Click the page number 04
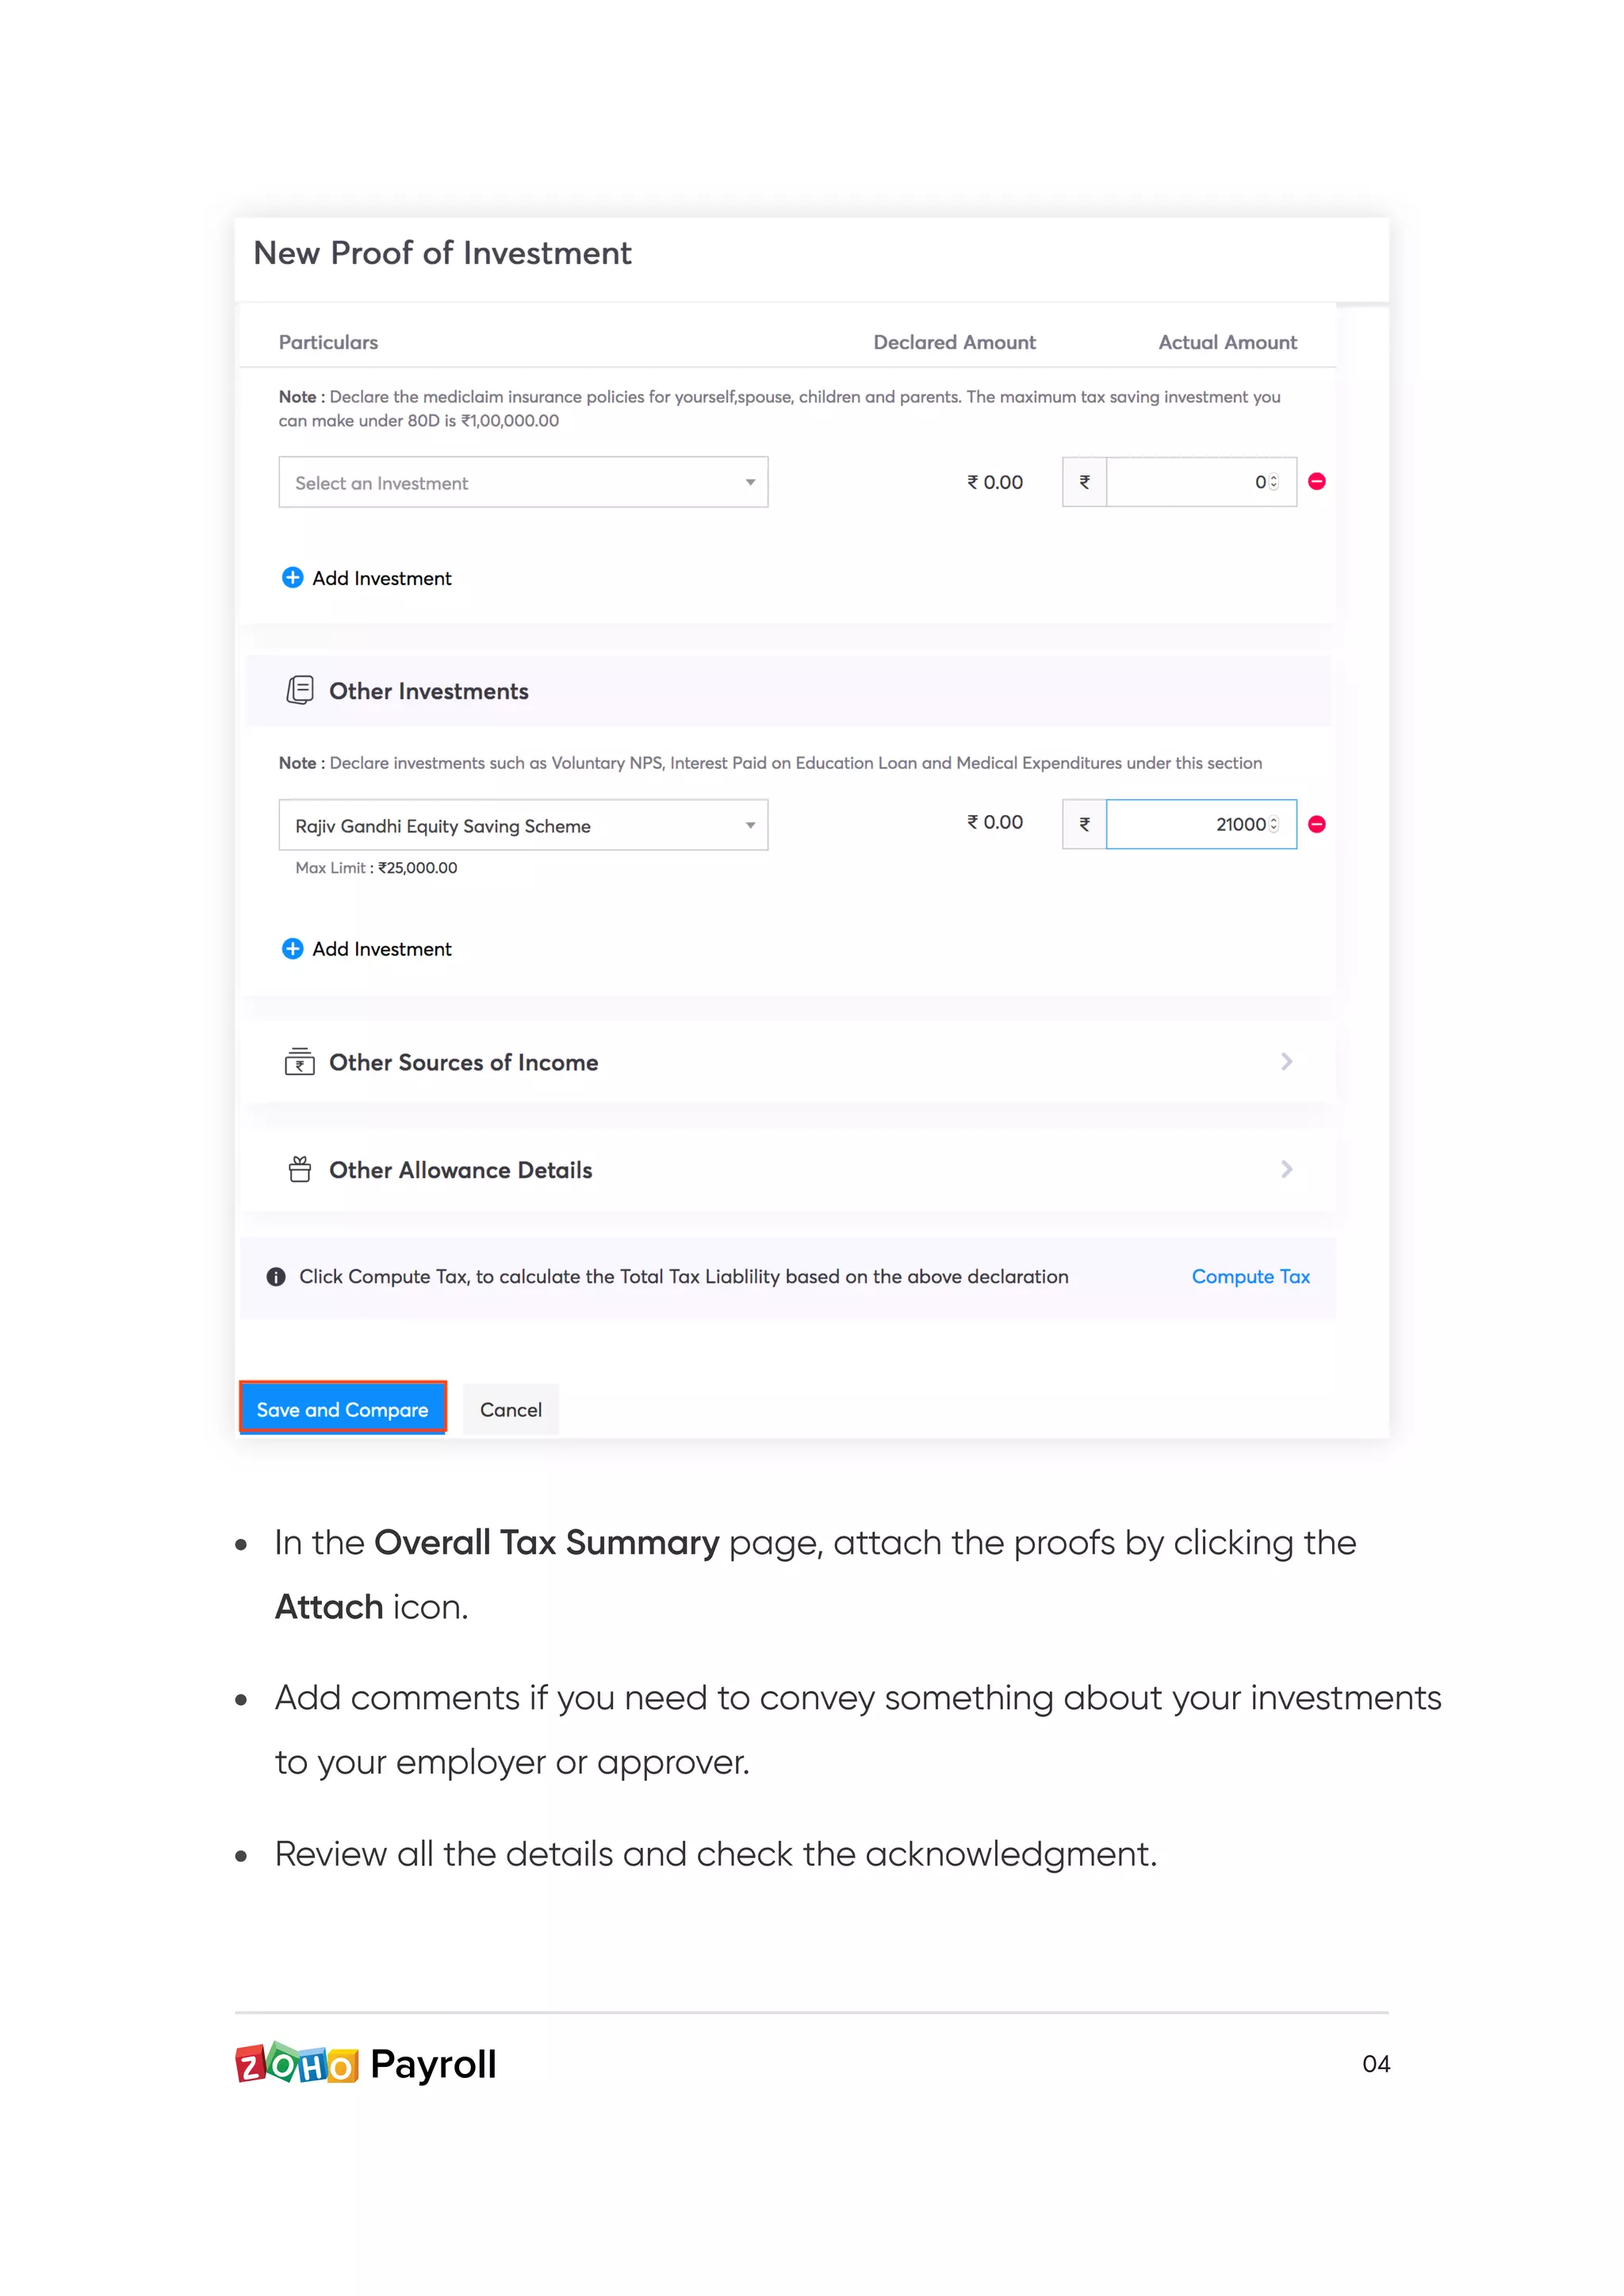The image size is (1624, 2296). click(x=1376, y=2064)
